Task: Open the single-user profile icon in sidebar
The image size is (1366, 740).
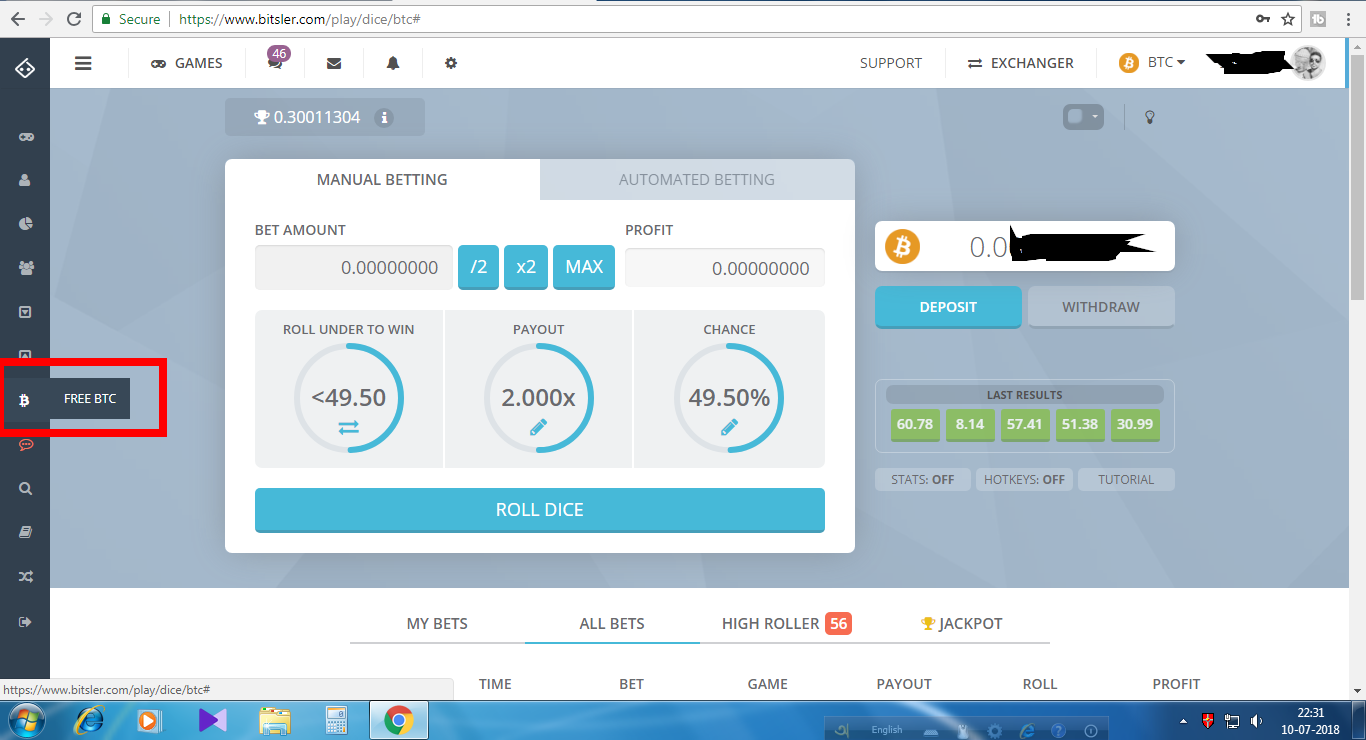Action: [x=26, y=180]
